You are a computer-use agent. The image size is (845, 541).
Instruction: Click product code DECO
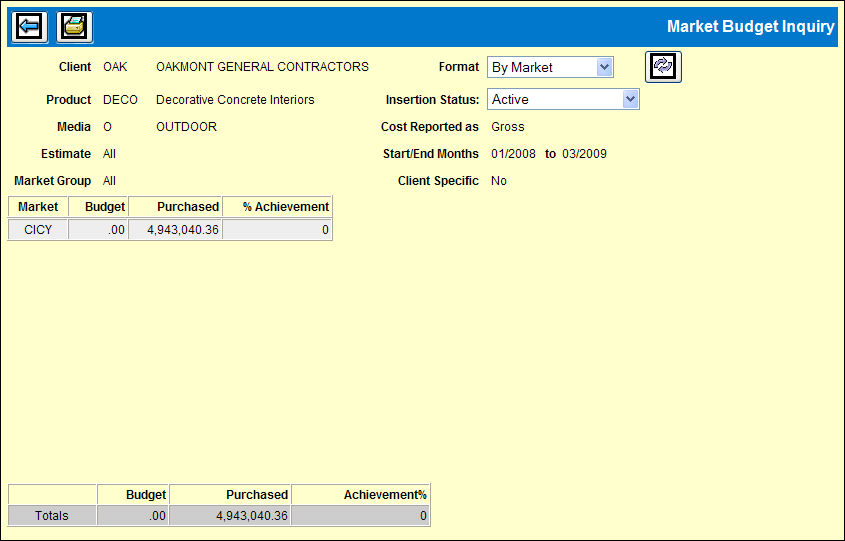[x=120, y=100]
